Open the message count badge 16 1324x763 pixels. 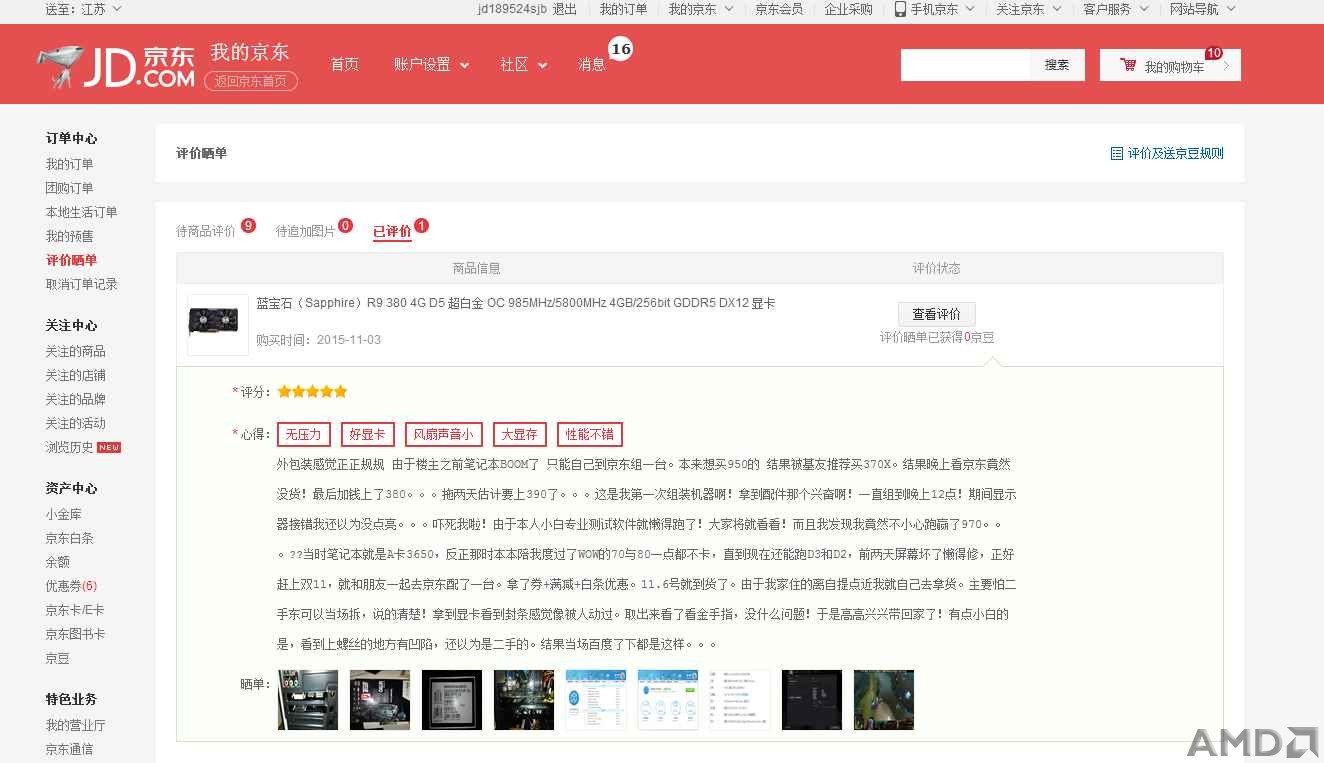click(620, 48)
